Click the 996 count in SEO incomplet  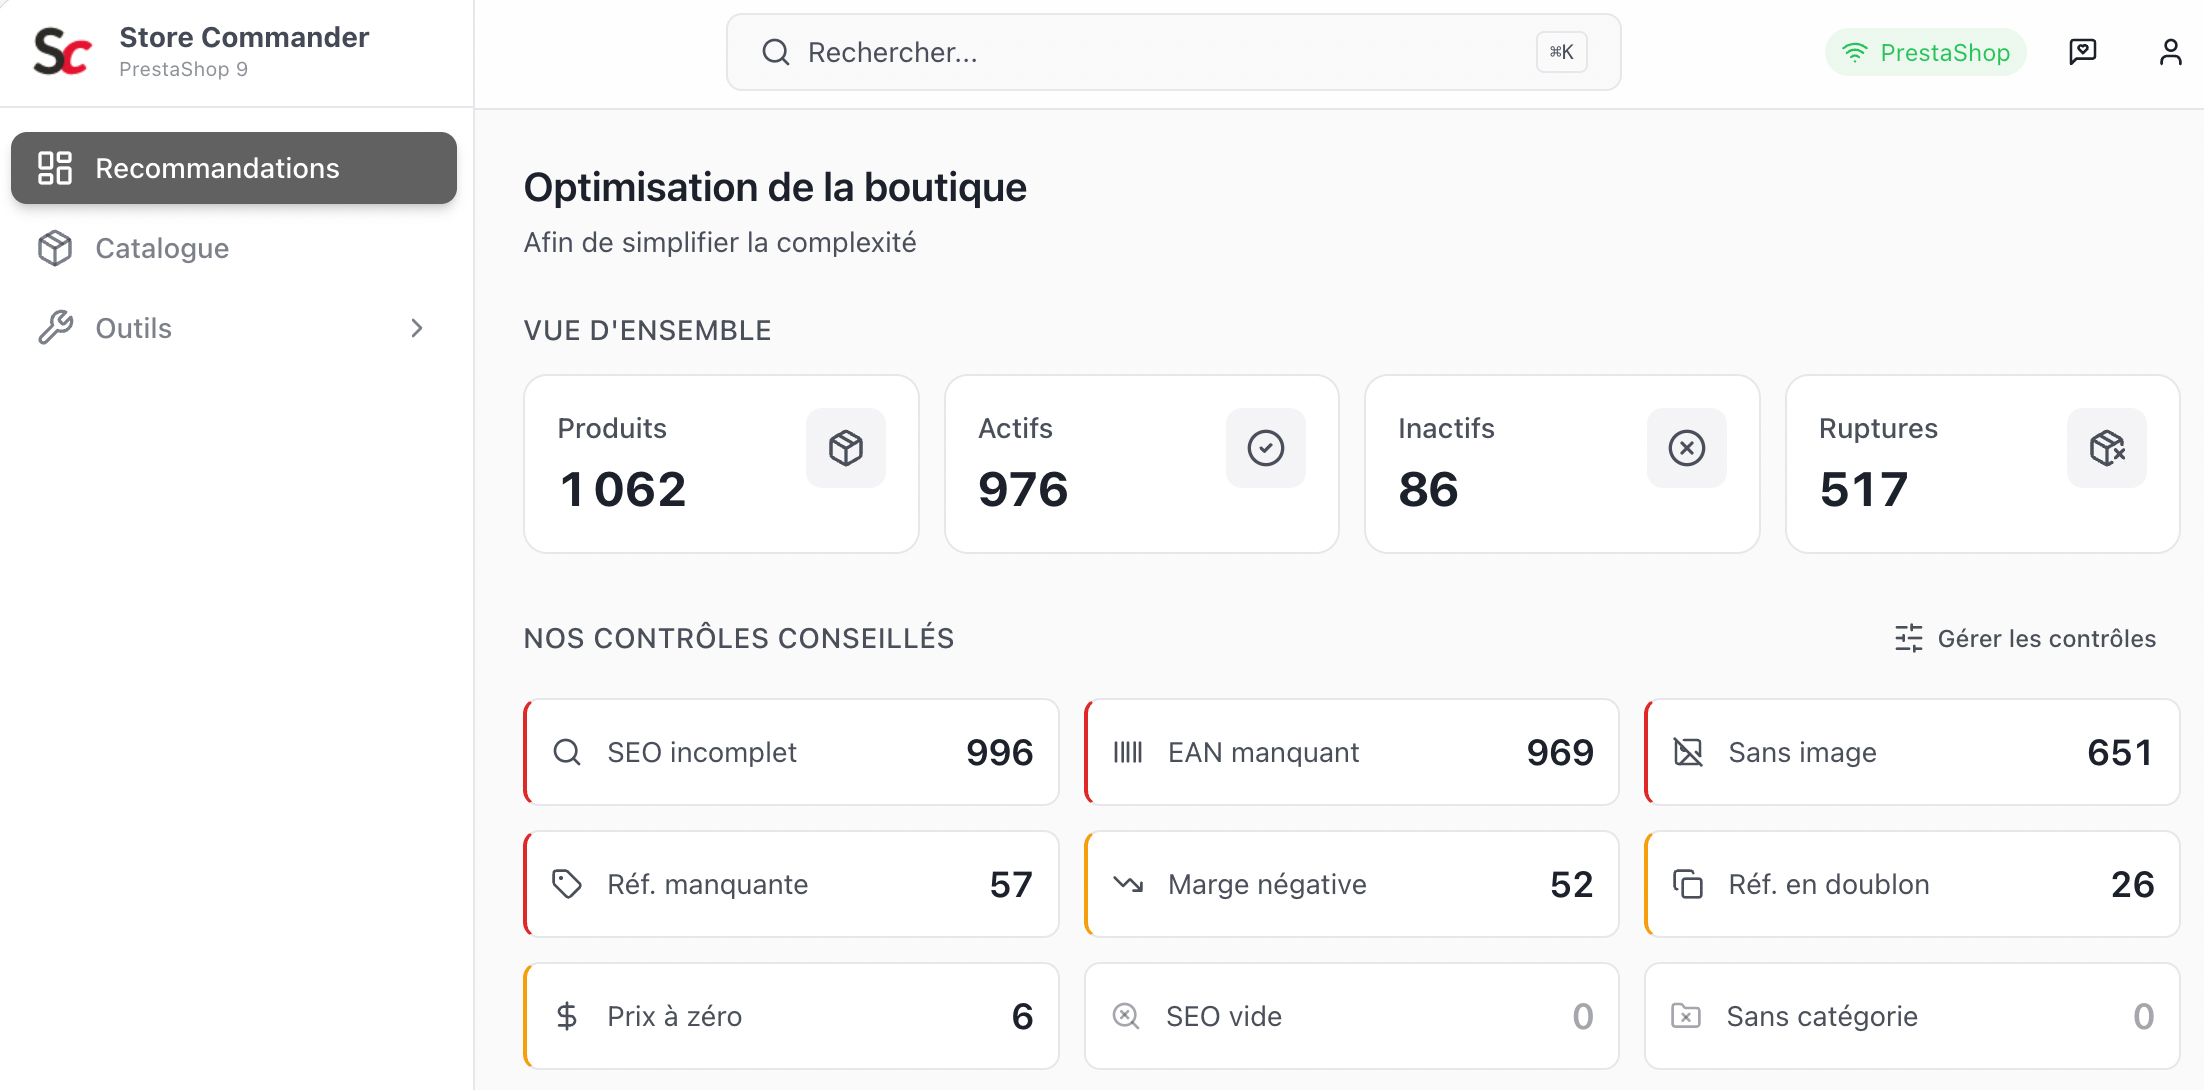(1000, 752)
